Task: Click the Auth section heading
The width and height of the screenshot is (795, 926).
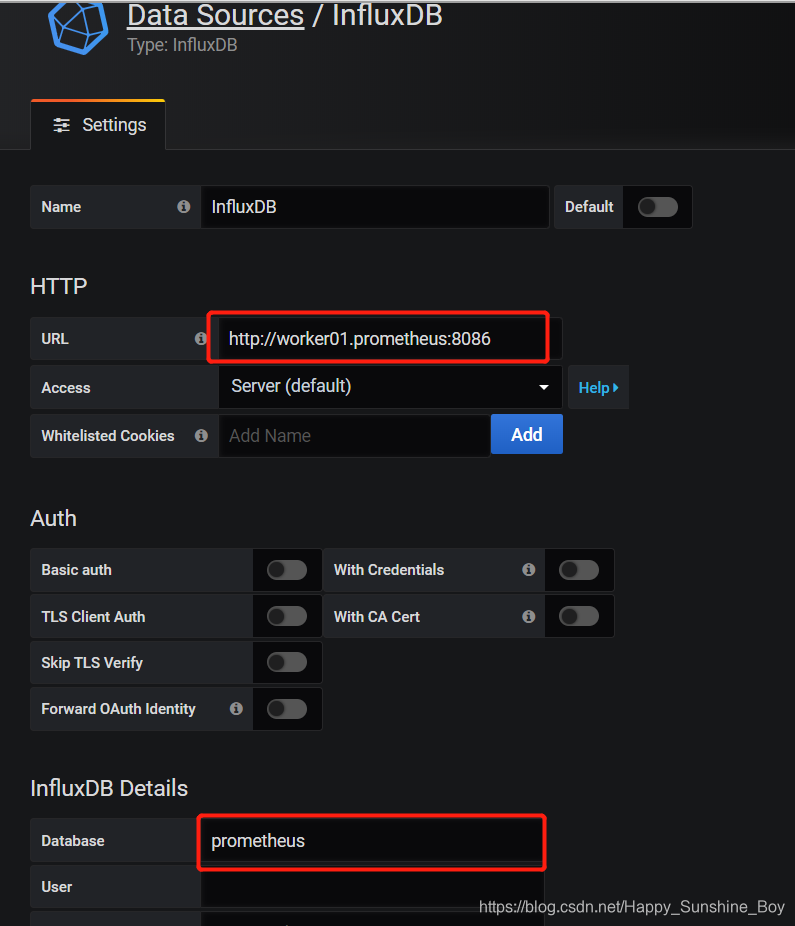Action: tap(54, 519)
